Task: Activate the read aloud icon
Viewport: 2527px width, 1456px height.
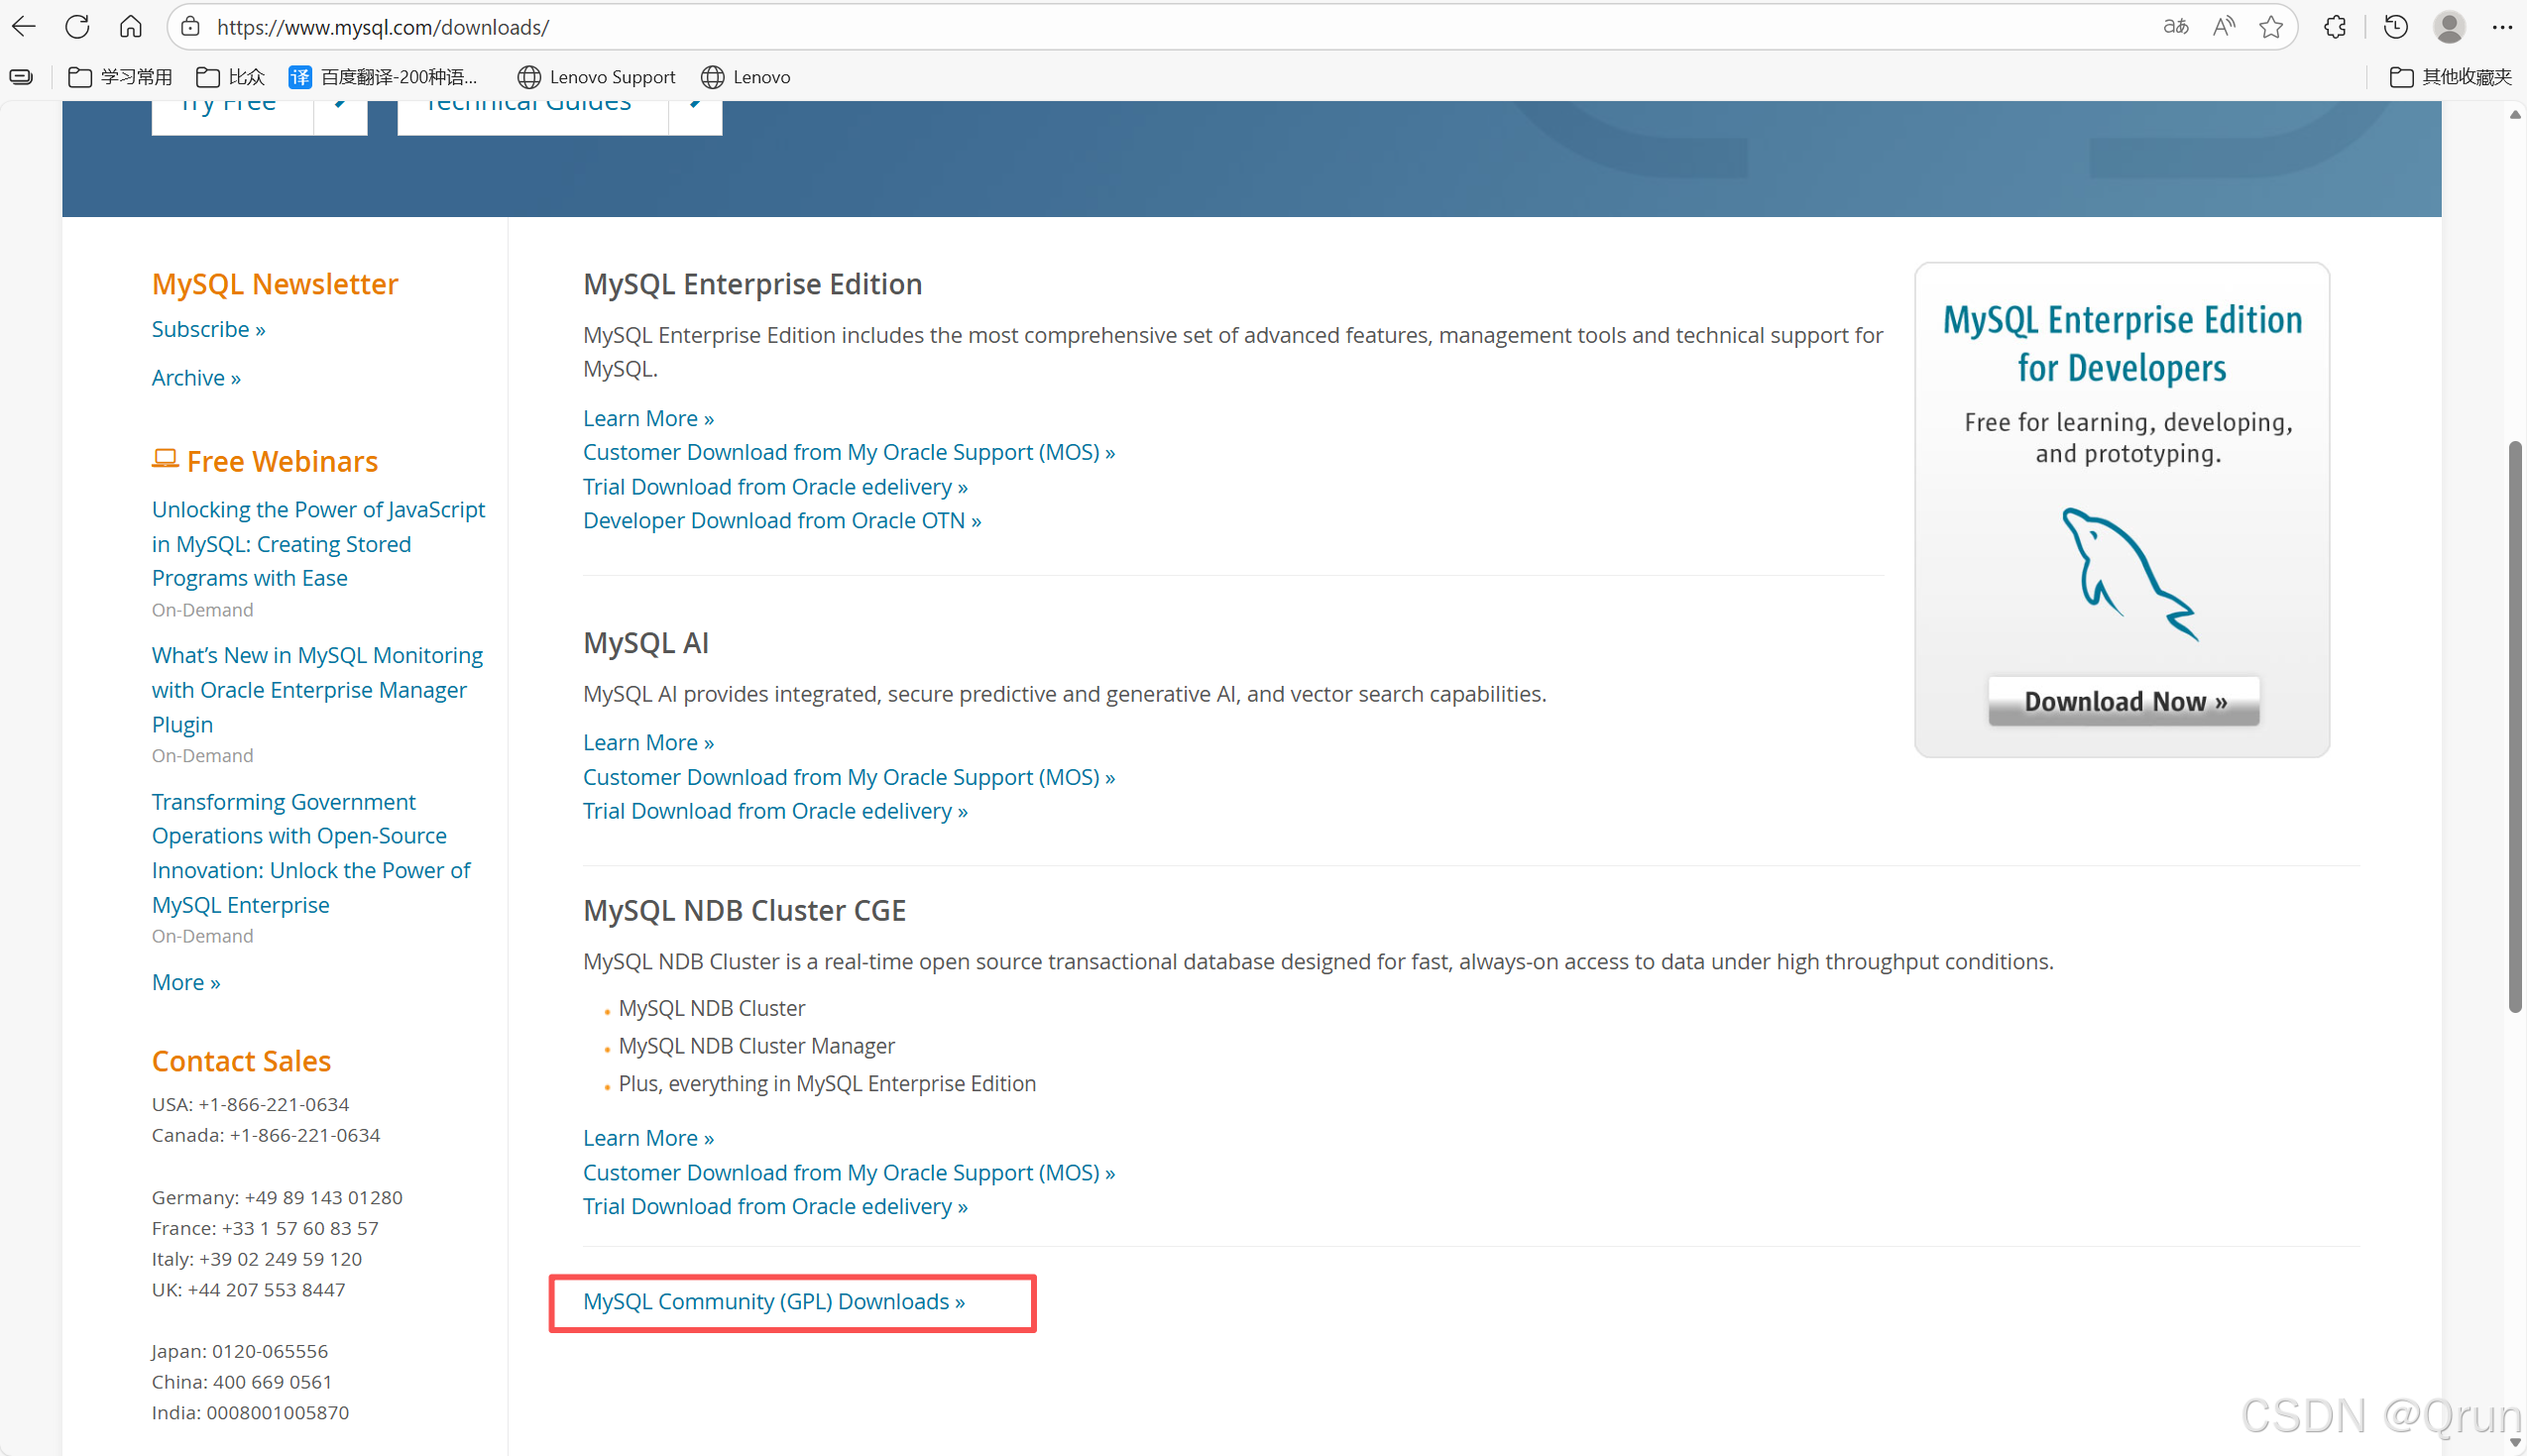Action: click(2223, 27)
